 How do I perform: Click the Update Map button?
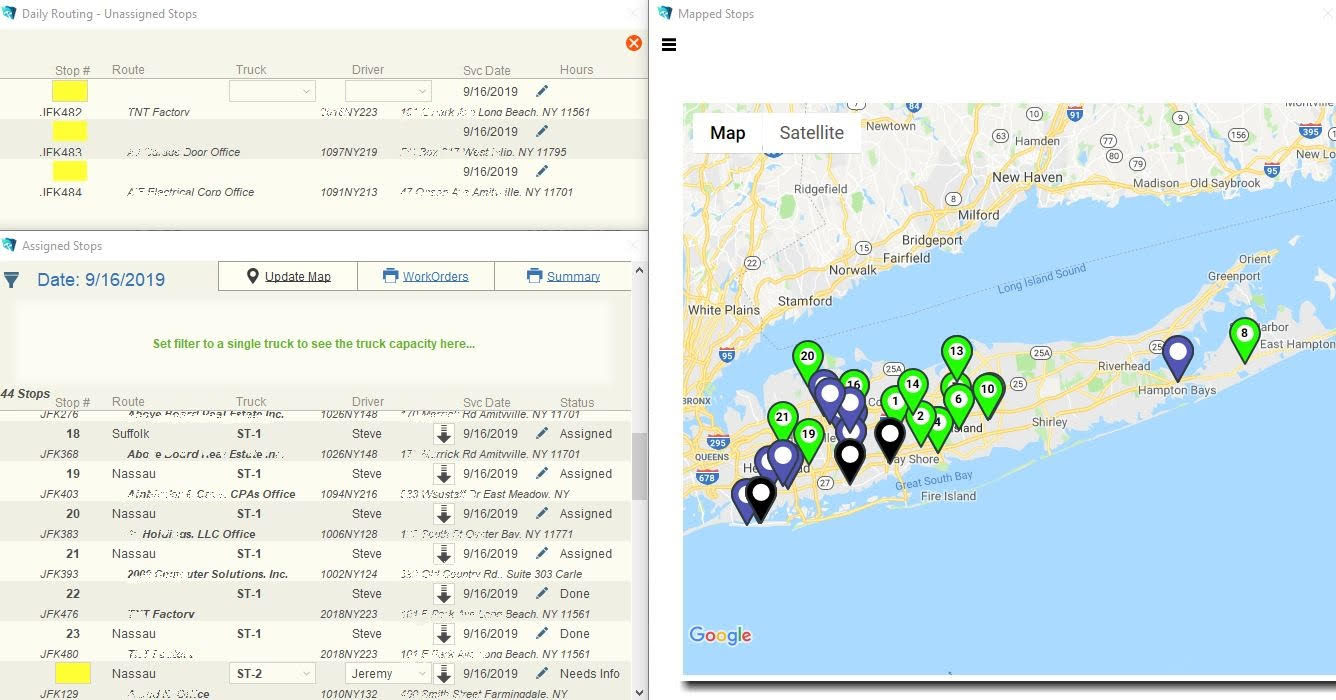pyautogui.click(x=288, y=276)
